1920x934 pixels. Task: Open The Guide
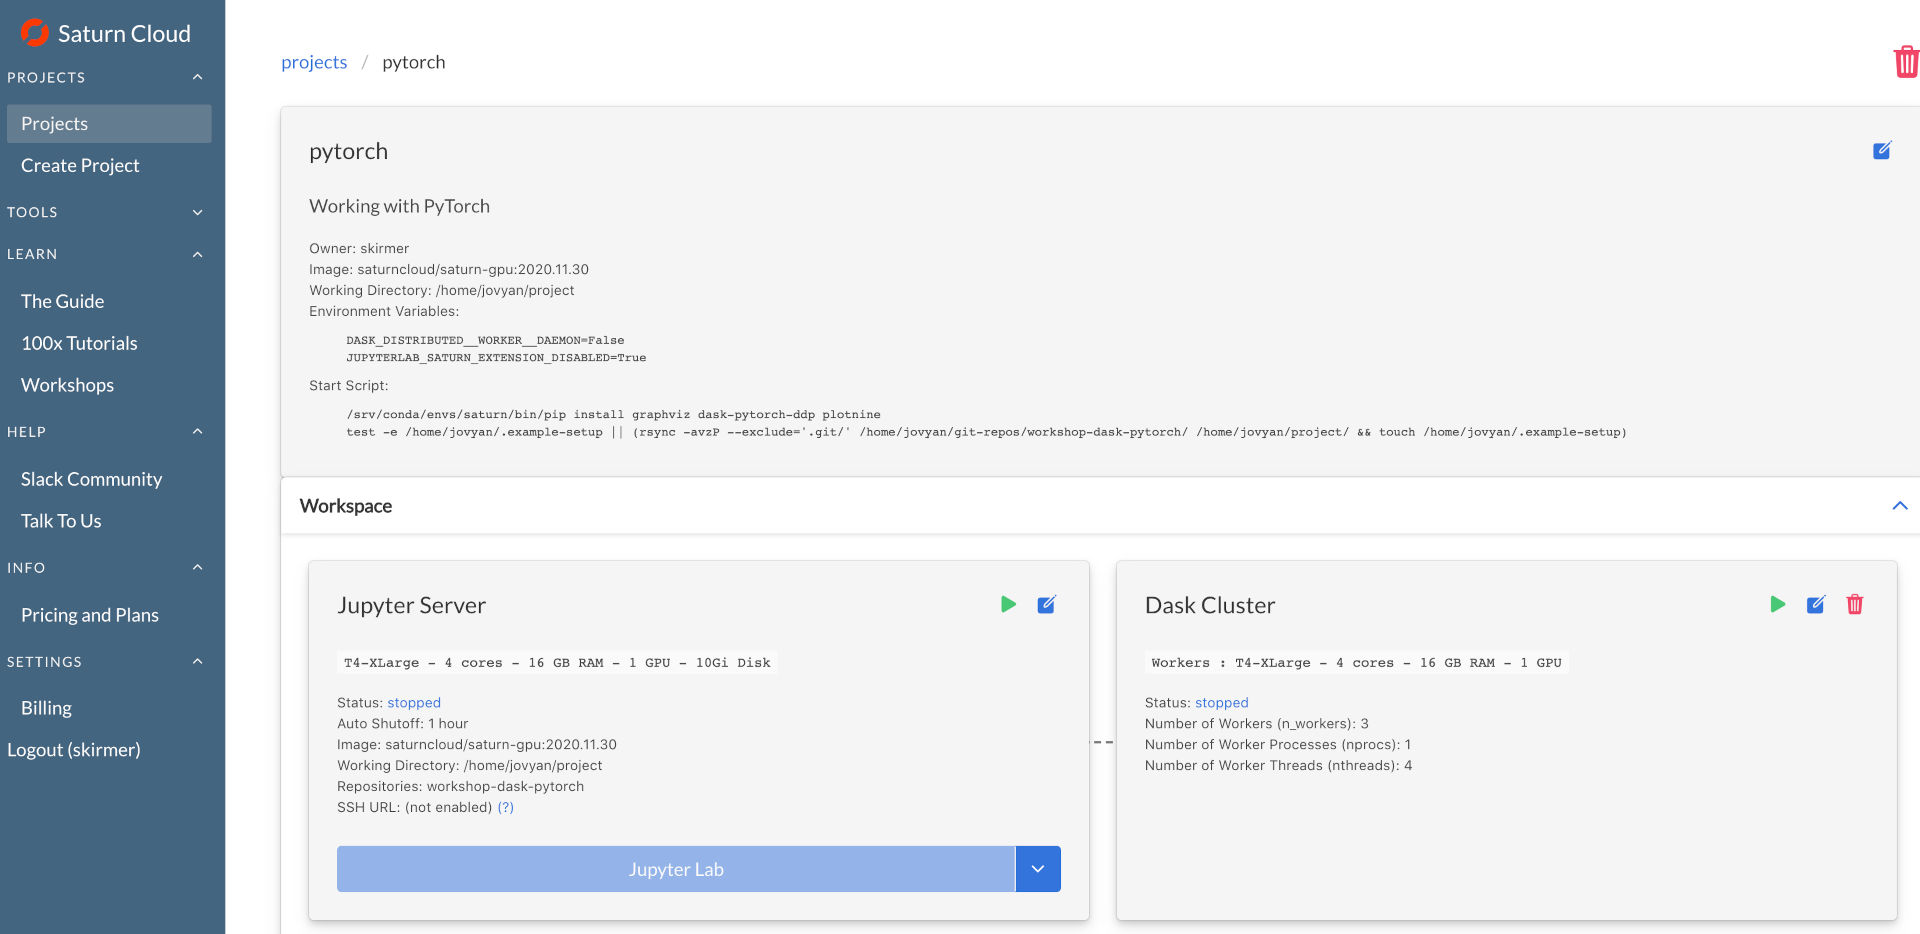62,301
